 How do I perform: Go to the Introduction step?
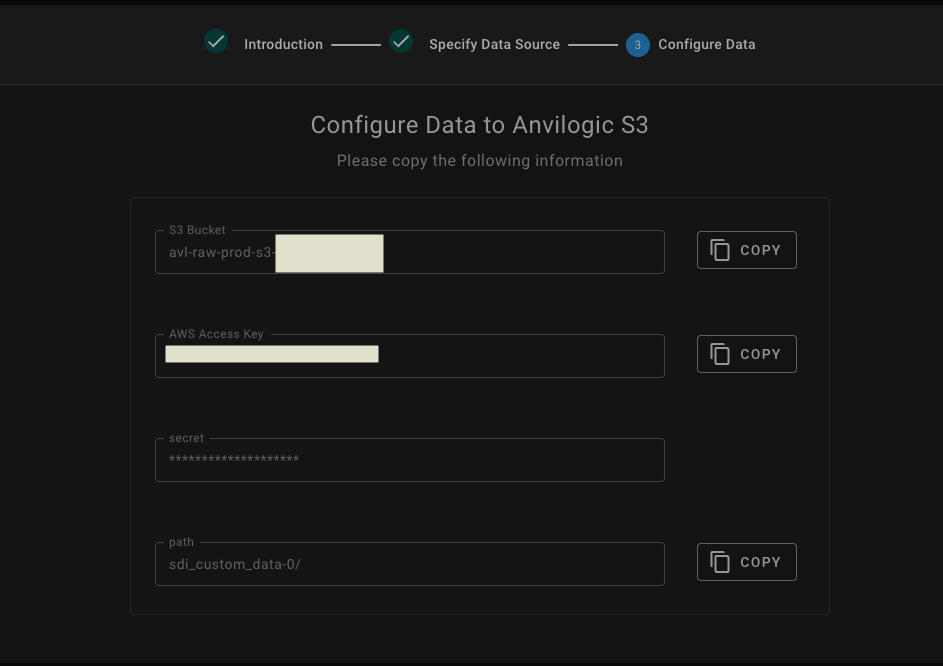(283, 45)
